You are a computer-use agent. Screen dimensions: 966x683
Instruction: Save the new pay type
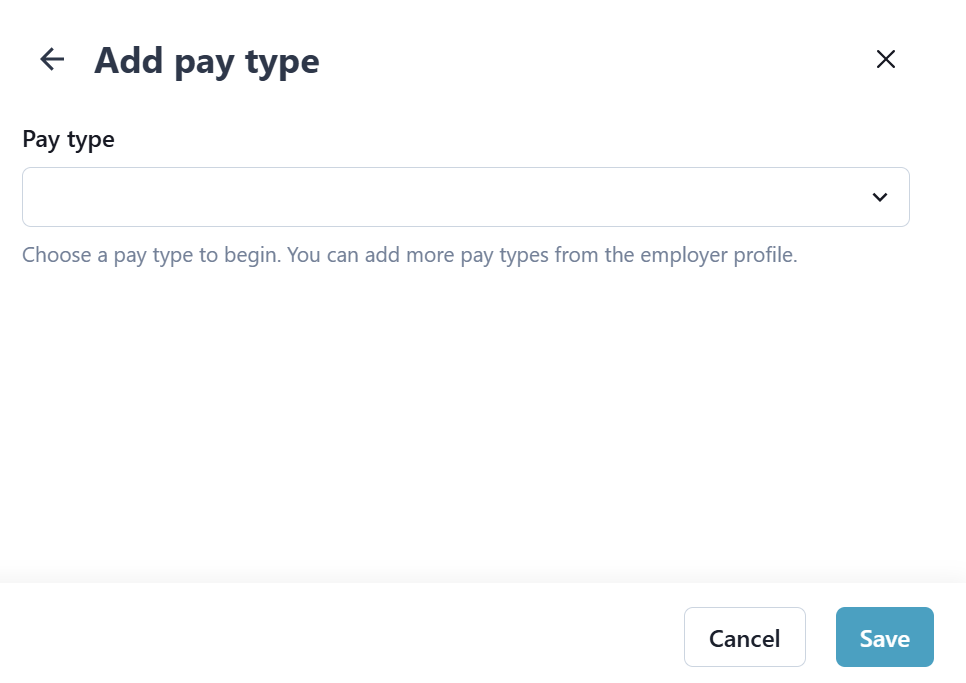pos(884,637)
